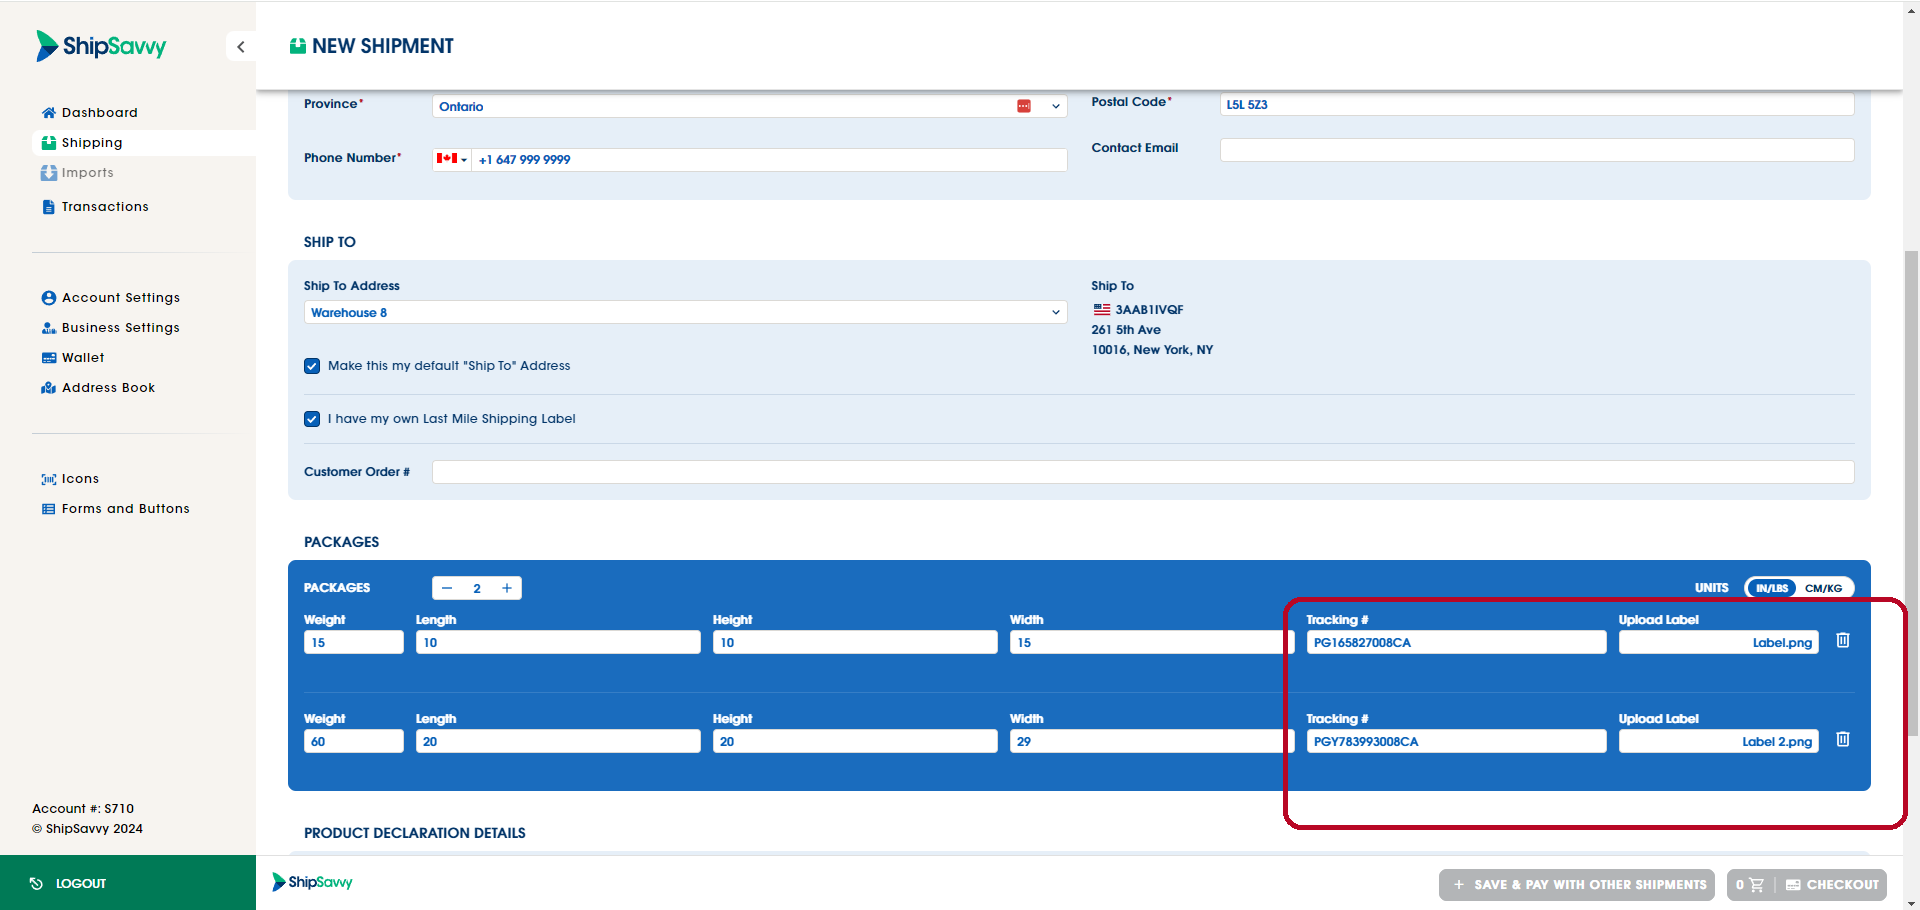This screenshot has height=910, width=1920.
Task: Click Upload Label field showing Label 2.png
Action: [1719, 741]
